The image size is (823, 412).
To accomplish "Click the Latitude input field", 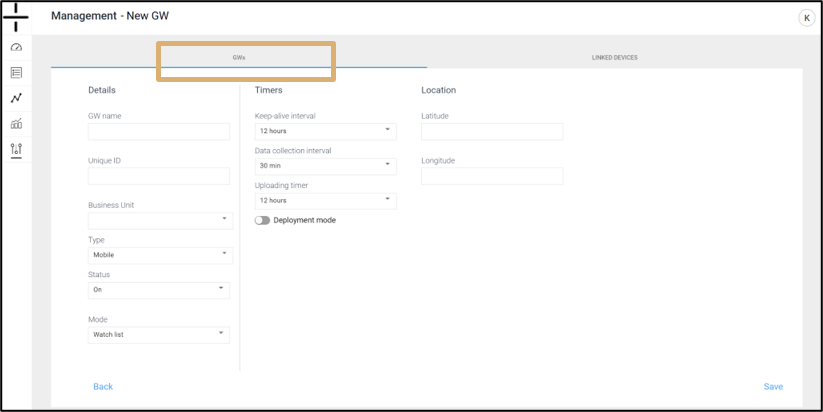I will pyautogui.click(x=492, y=132).
